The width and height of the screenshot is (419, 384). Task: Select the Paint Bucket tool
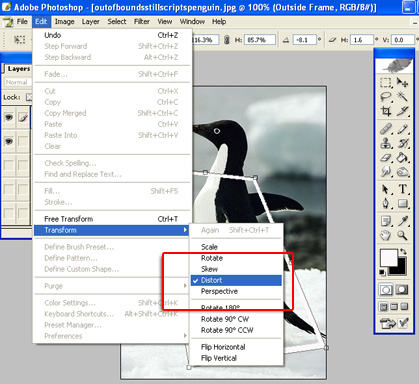click(x=402, y=157)
